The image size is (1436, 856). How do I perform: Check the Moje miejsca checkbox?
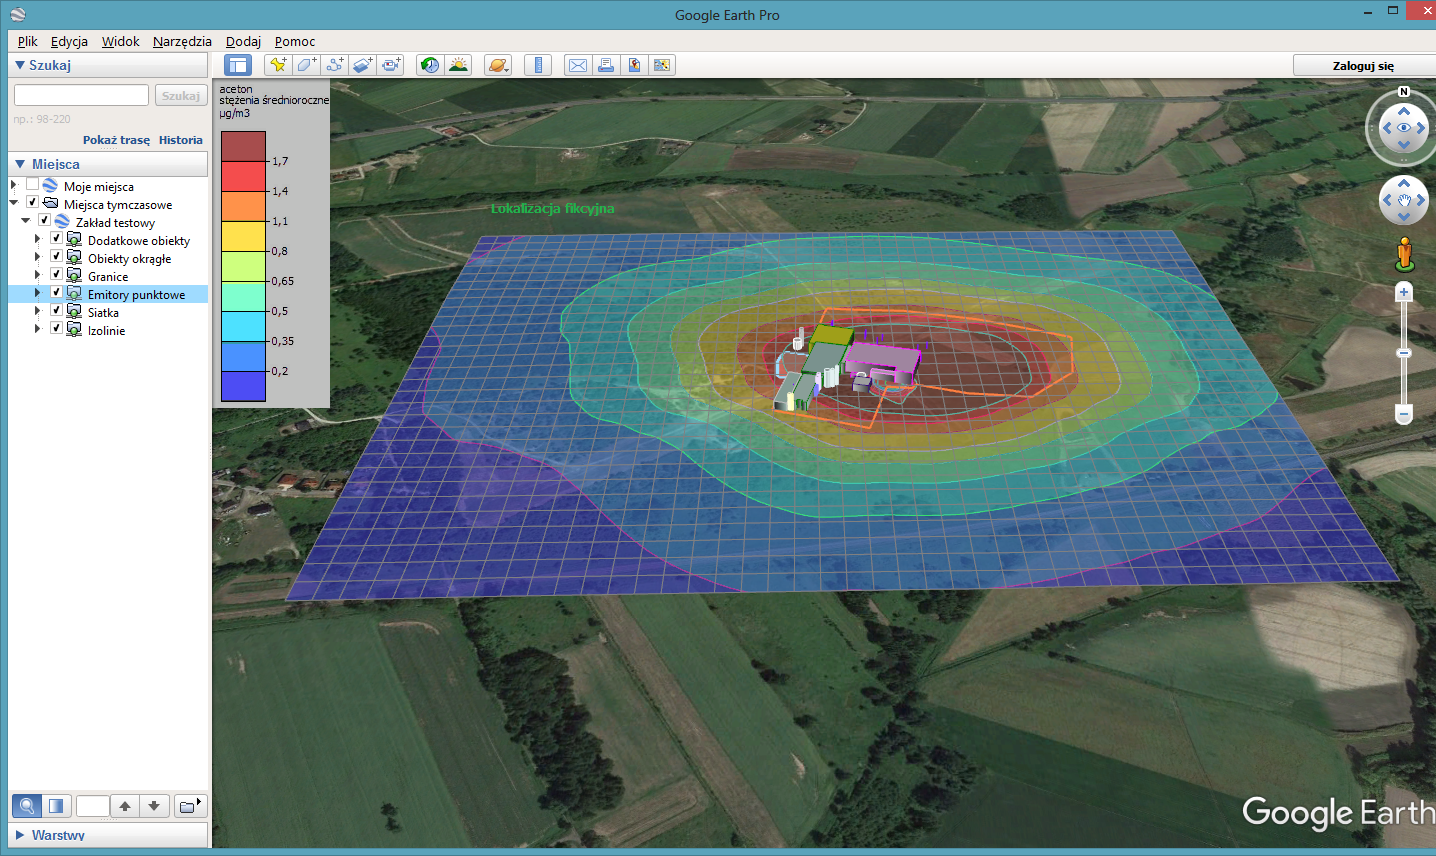click(x=32, y=185)
